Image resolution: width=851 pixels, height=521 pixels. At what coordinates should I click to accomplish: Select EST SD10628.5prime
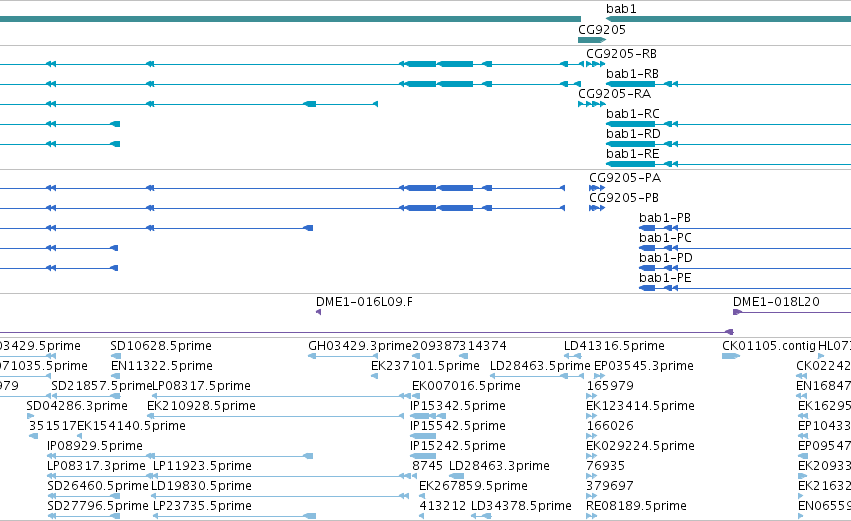coord(161,346)
